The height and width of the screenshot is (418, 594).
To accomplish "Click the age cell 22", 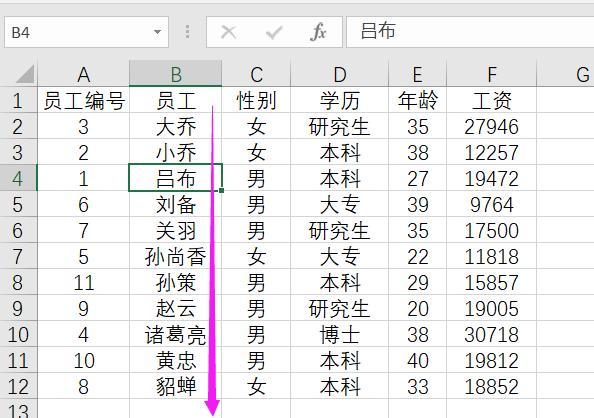I will pos(417,256).
